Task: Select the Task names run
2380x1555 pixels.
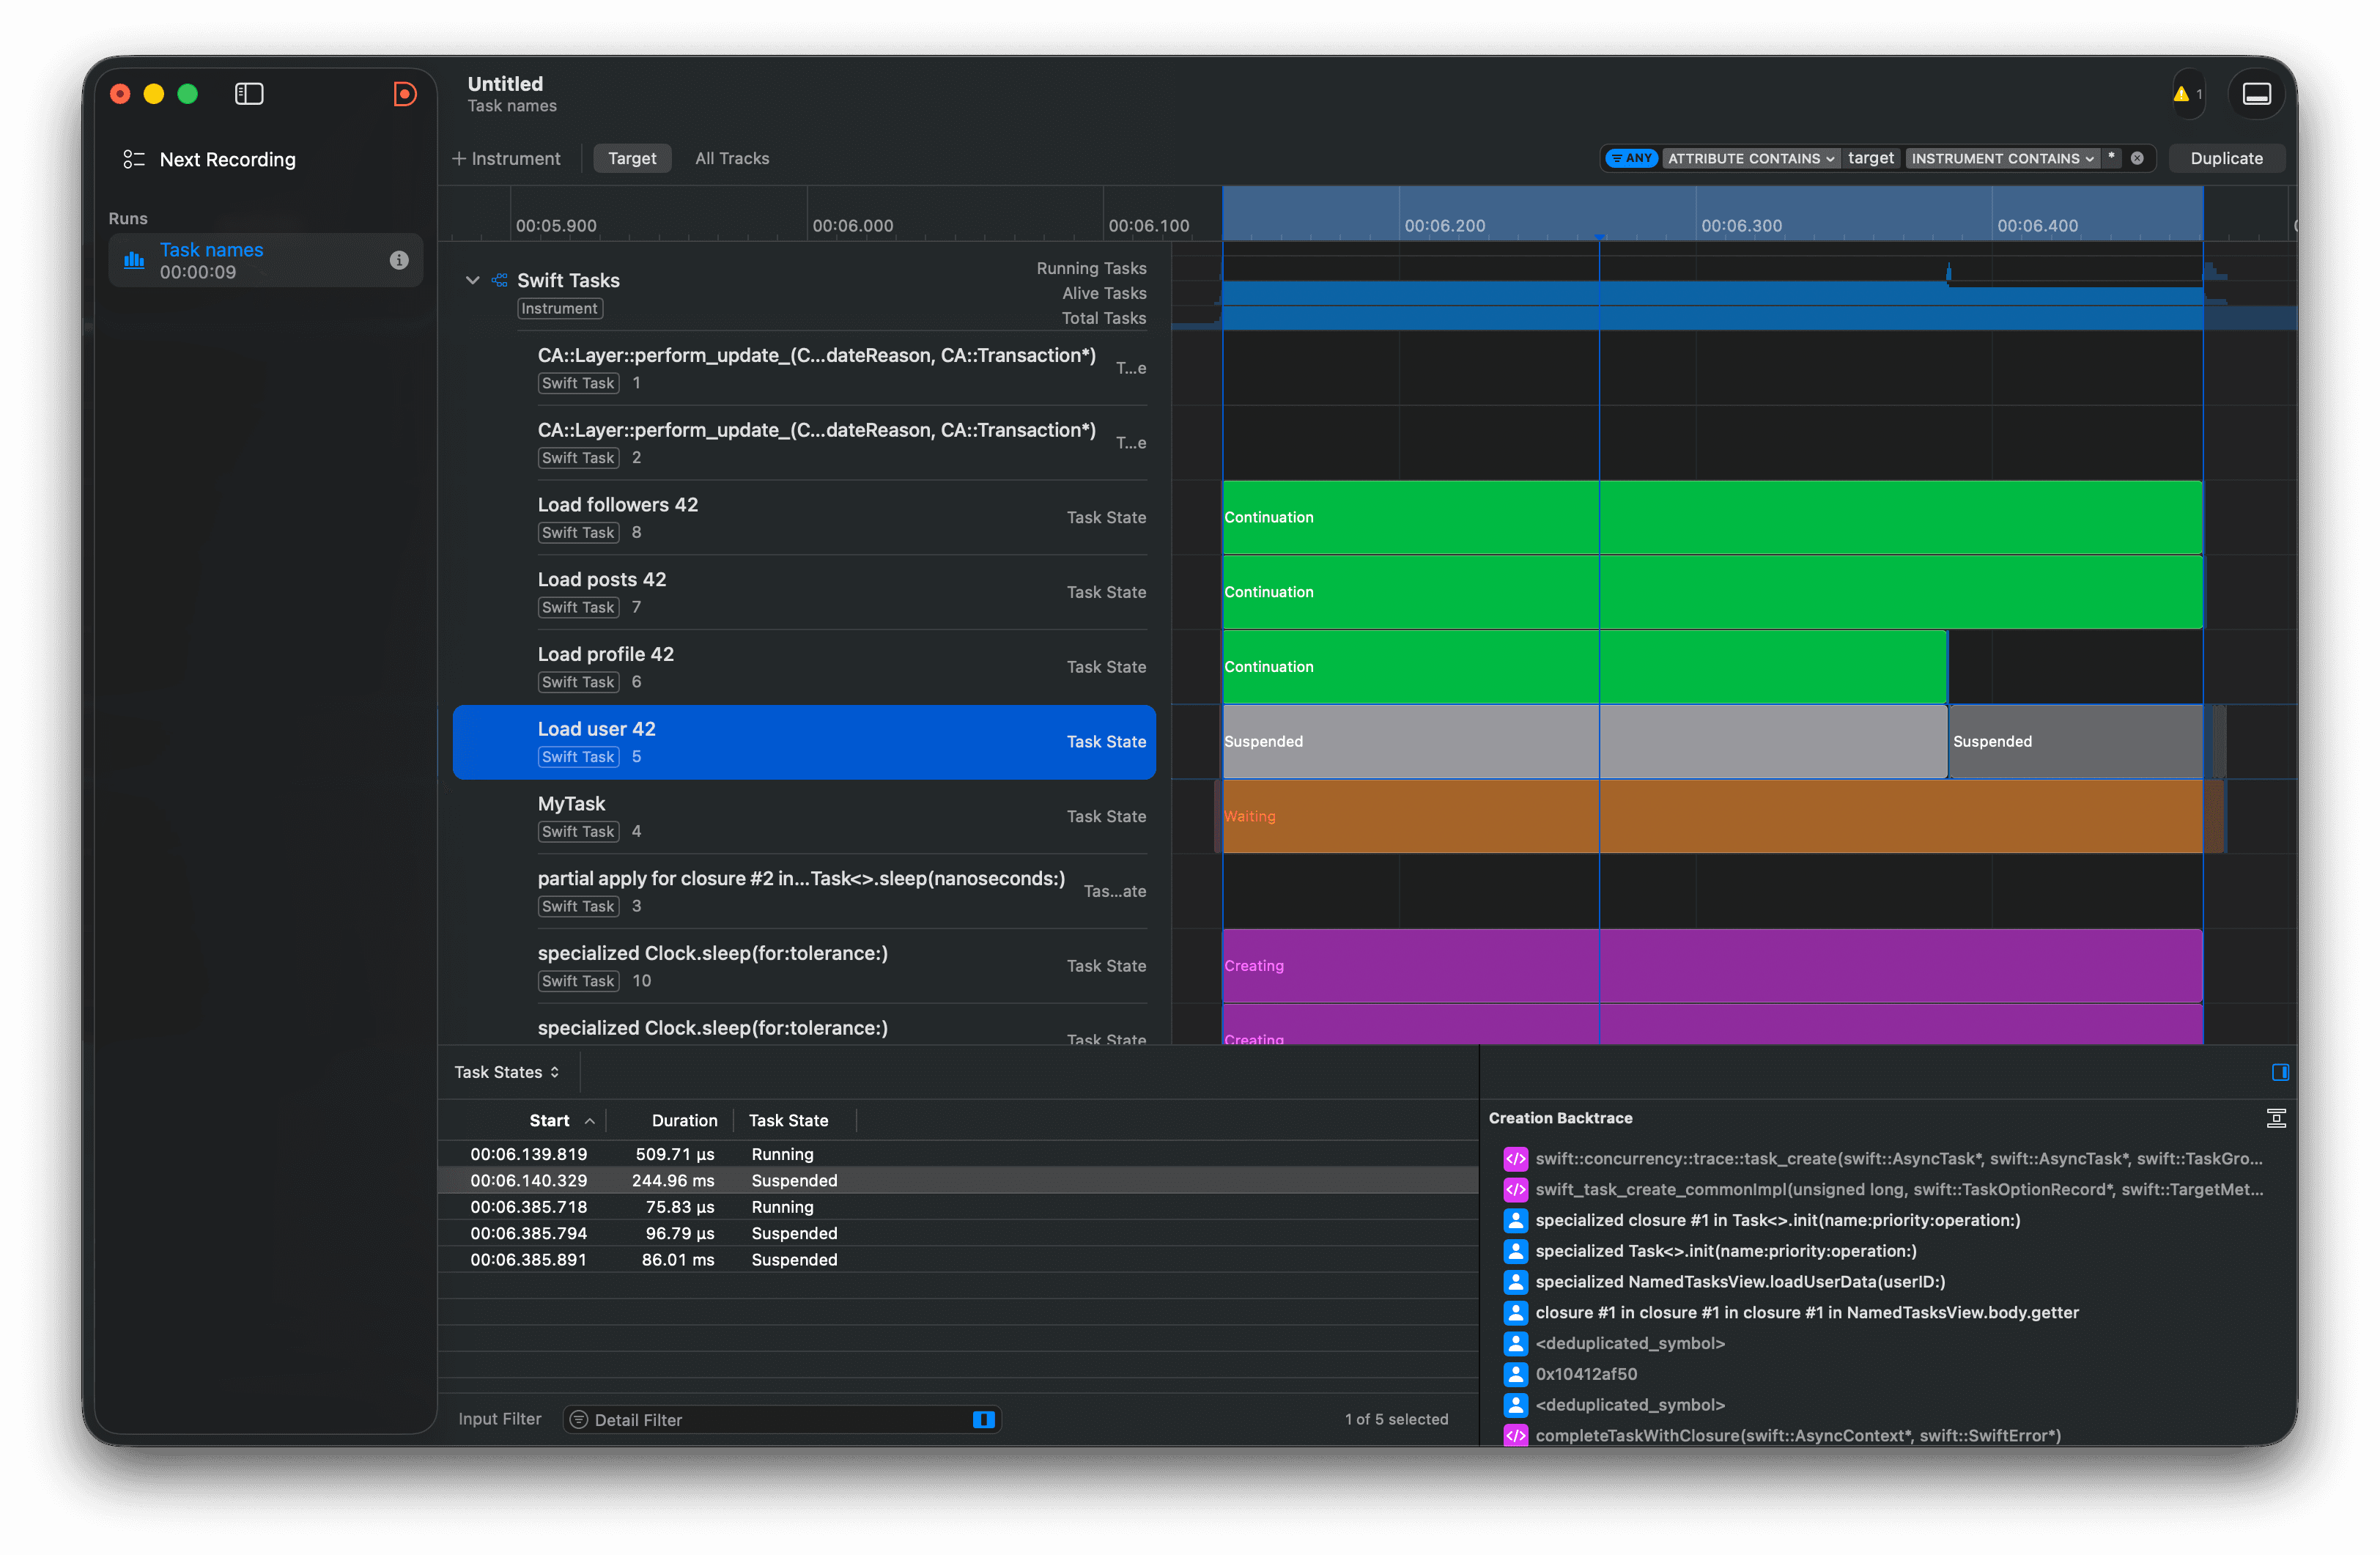Action: coord(266,260)
